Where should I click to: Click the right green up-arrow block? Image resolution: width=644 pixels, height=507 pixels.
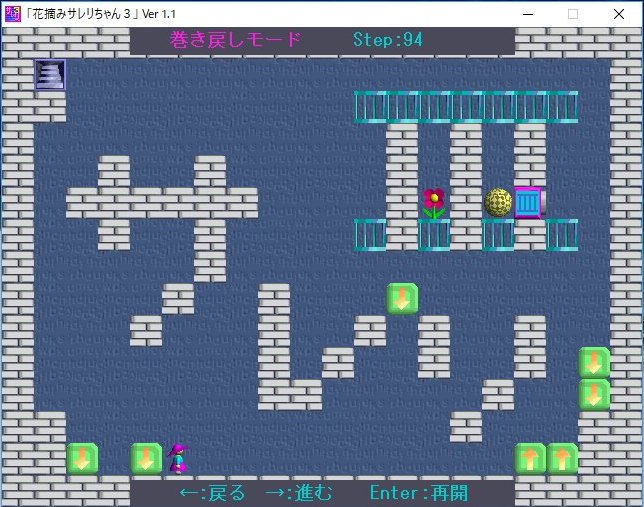[x=562, y=459]
